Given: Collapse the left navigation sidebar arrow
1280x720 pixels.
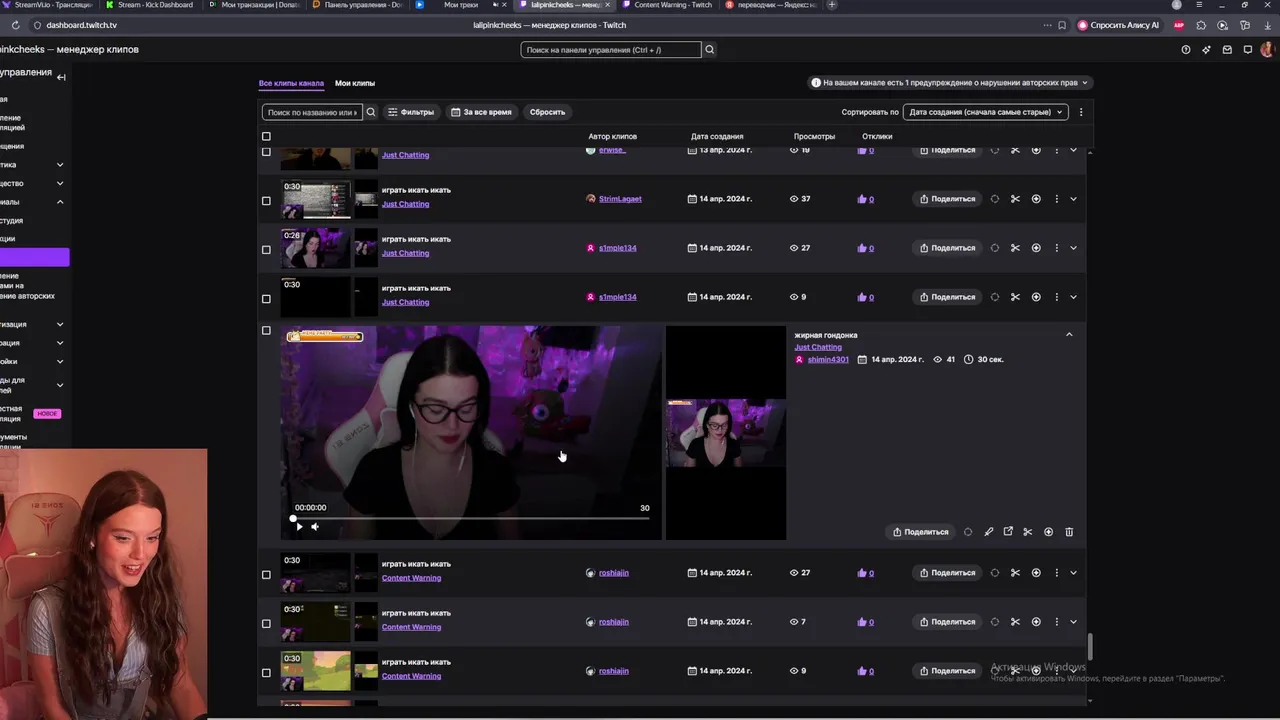Looking at the screenshot, I should (61, 77).
